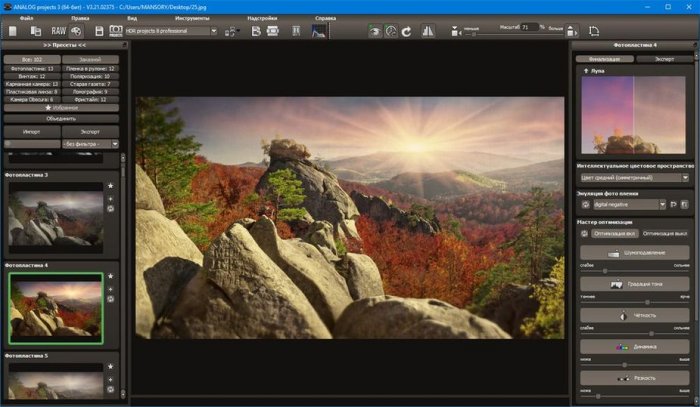Toggle the eye preview icon in toolbar

click(x=374, y=31)
